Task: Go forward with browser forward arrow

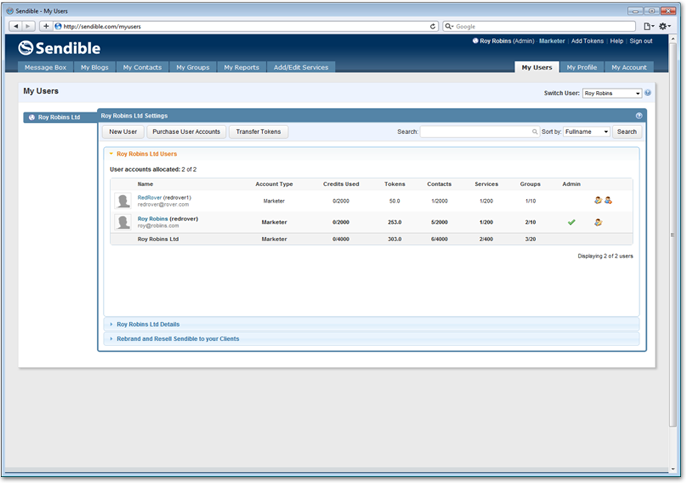Action: (28, 26)
